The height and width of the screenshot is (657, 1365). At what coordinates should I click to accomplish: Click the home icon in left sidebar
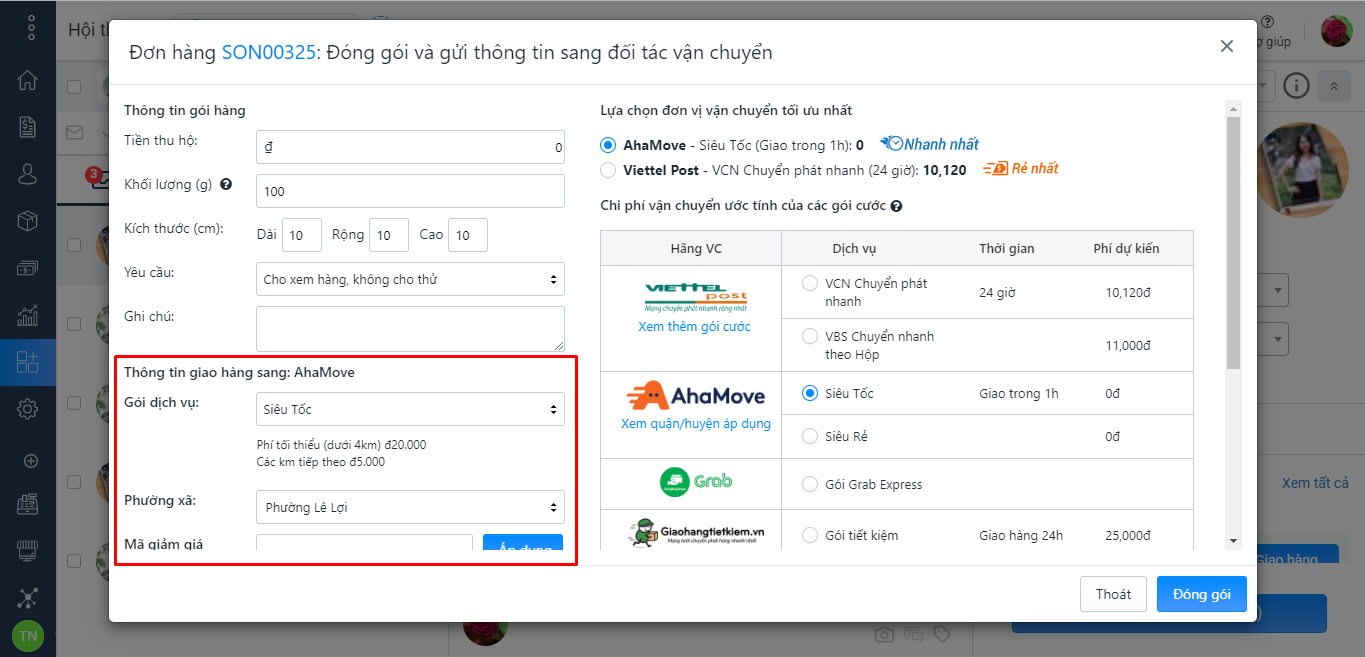(28, 81)
